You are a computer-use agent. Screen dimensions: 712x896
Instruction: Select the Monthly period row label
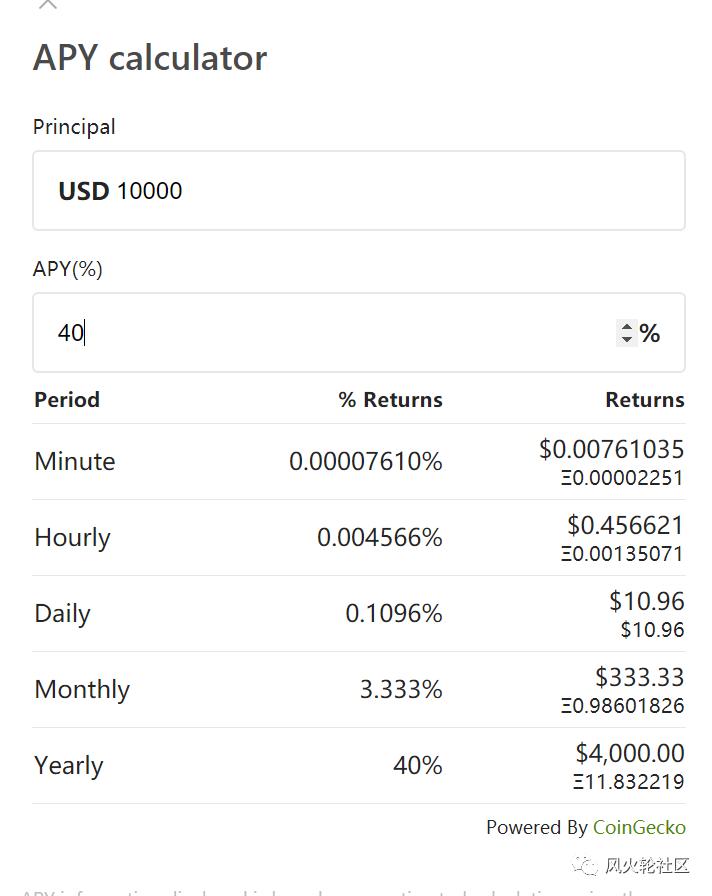coord(82,689)
